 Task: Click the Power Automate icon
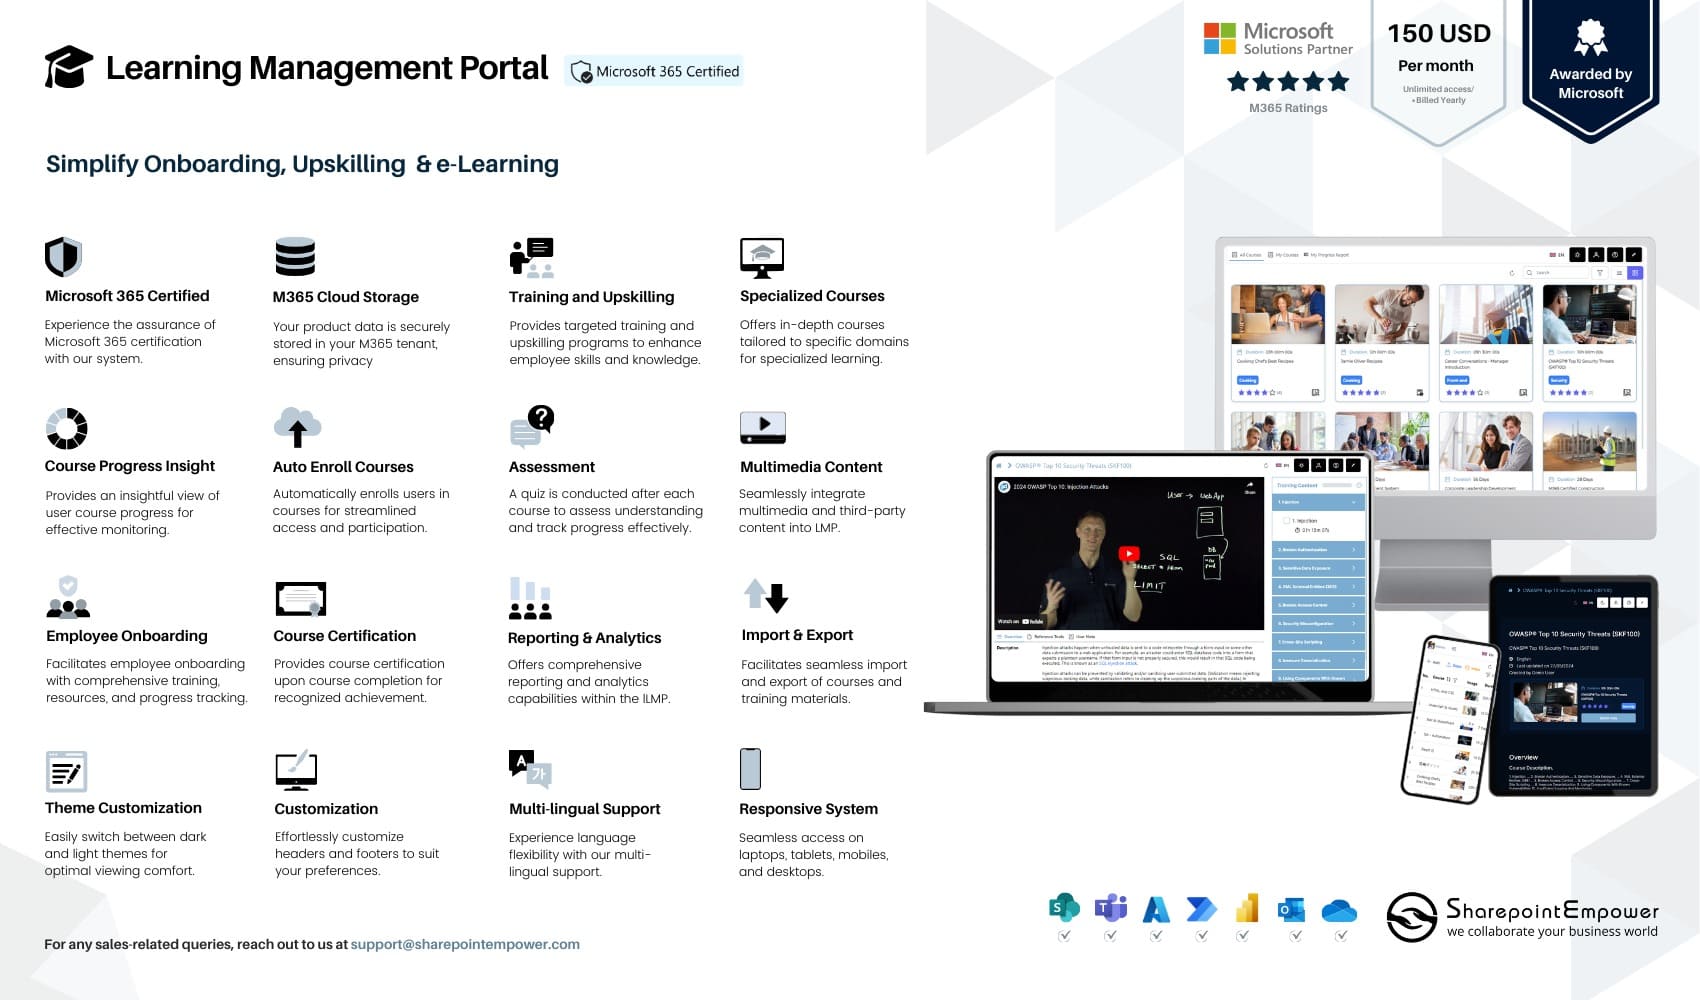coord(1201,908)
